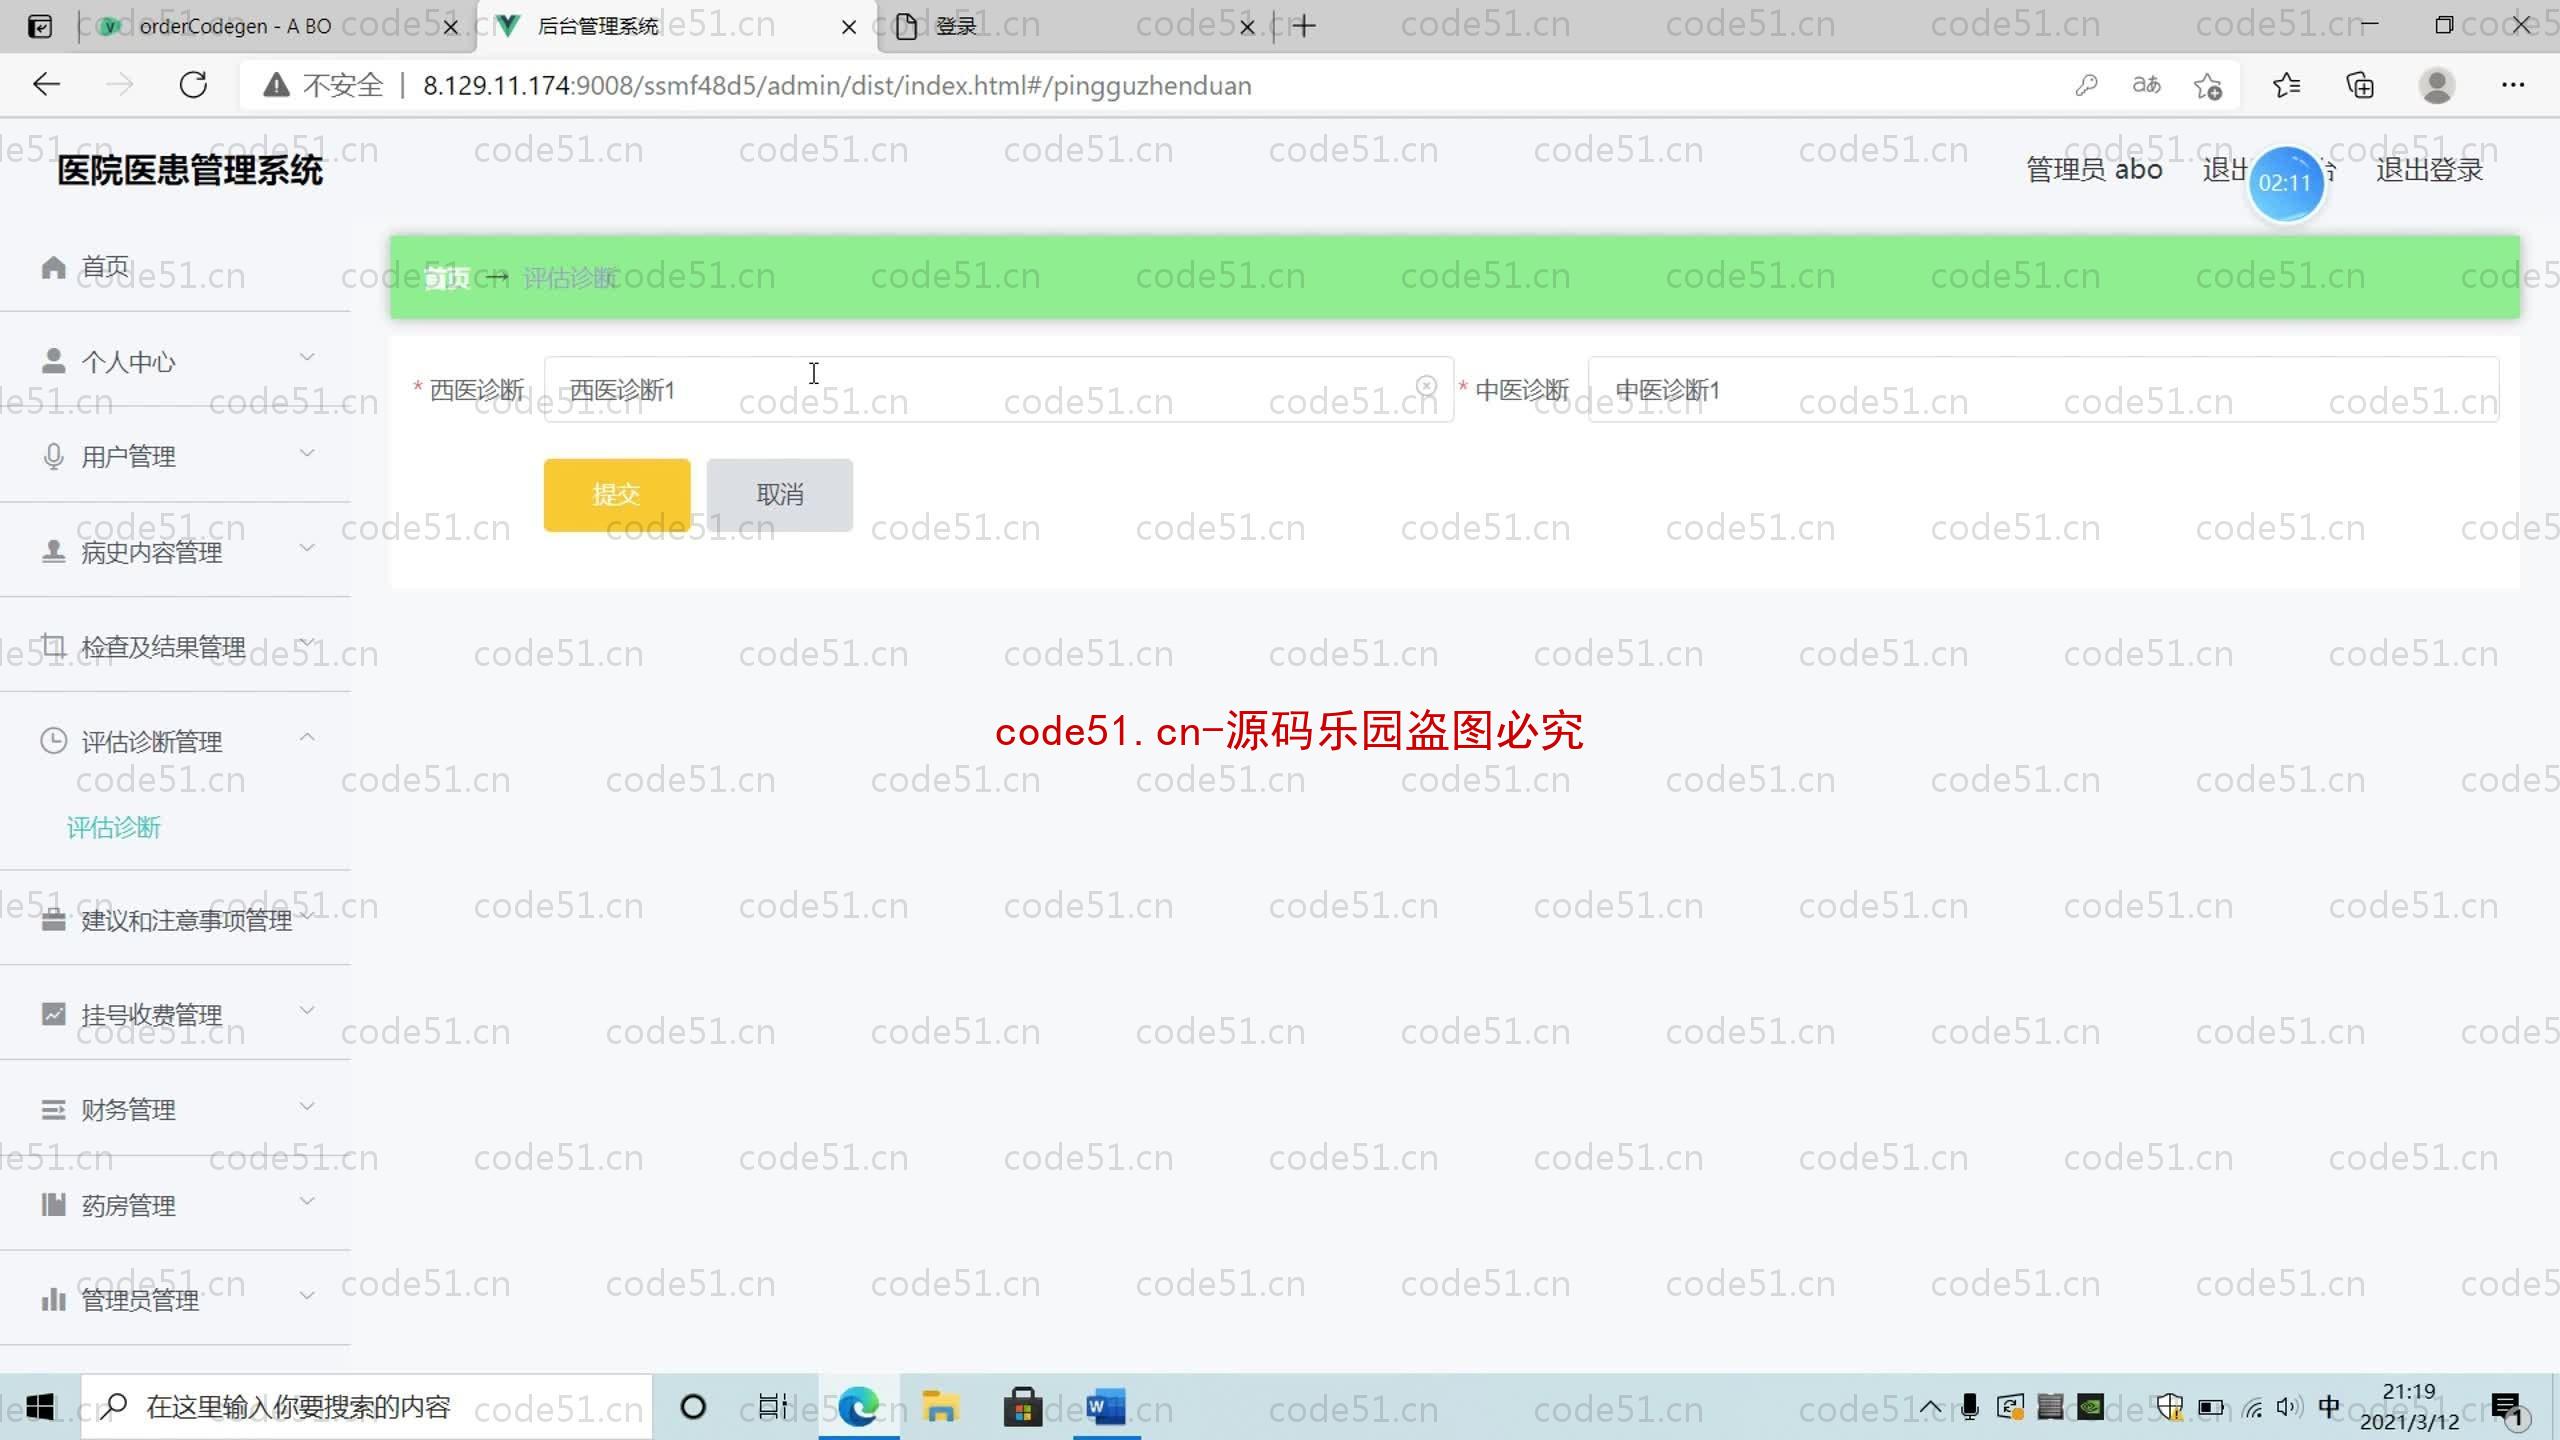Image resolution: width=2560 pixels, height=1440 pixels.
Task: Click the Windows taskbar search box
Action: pos(366,1407)
